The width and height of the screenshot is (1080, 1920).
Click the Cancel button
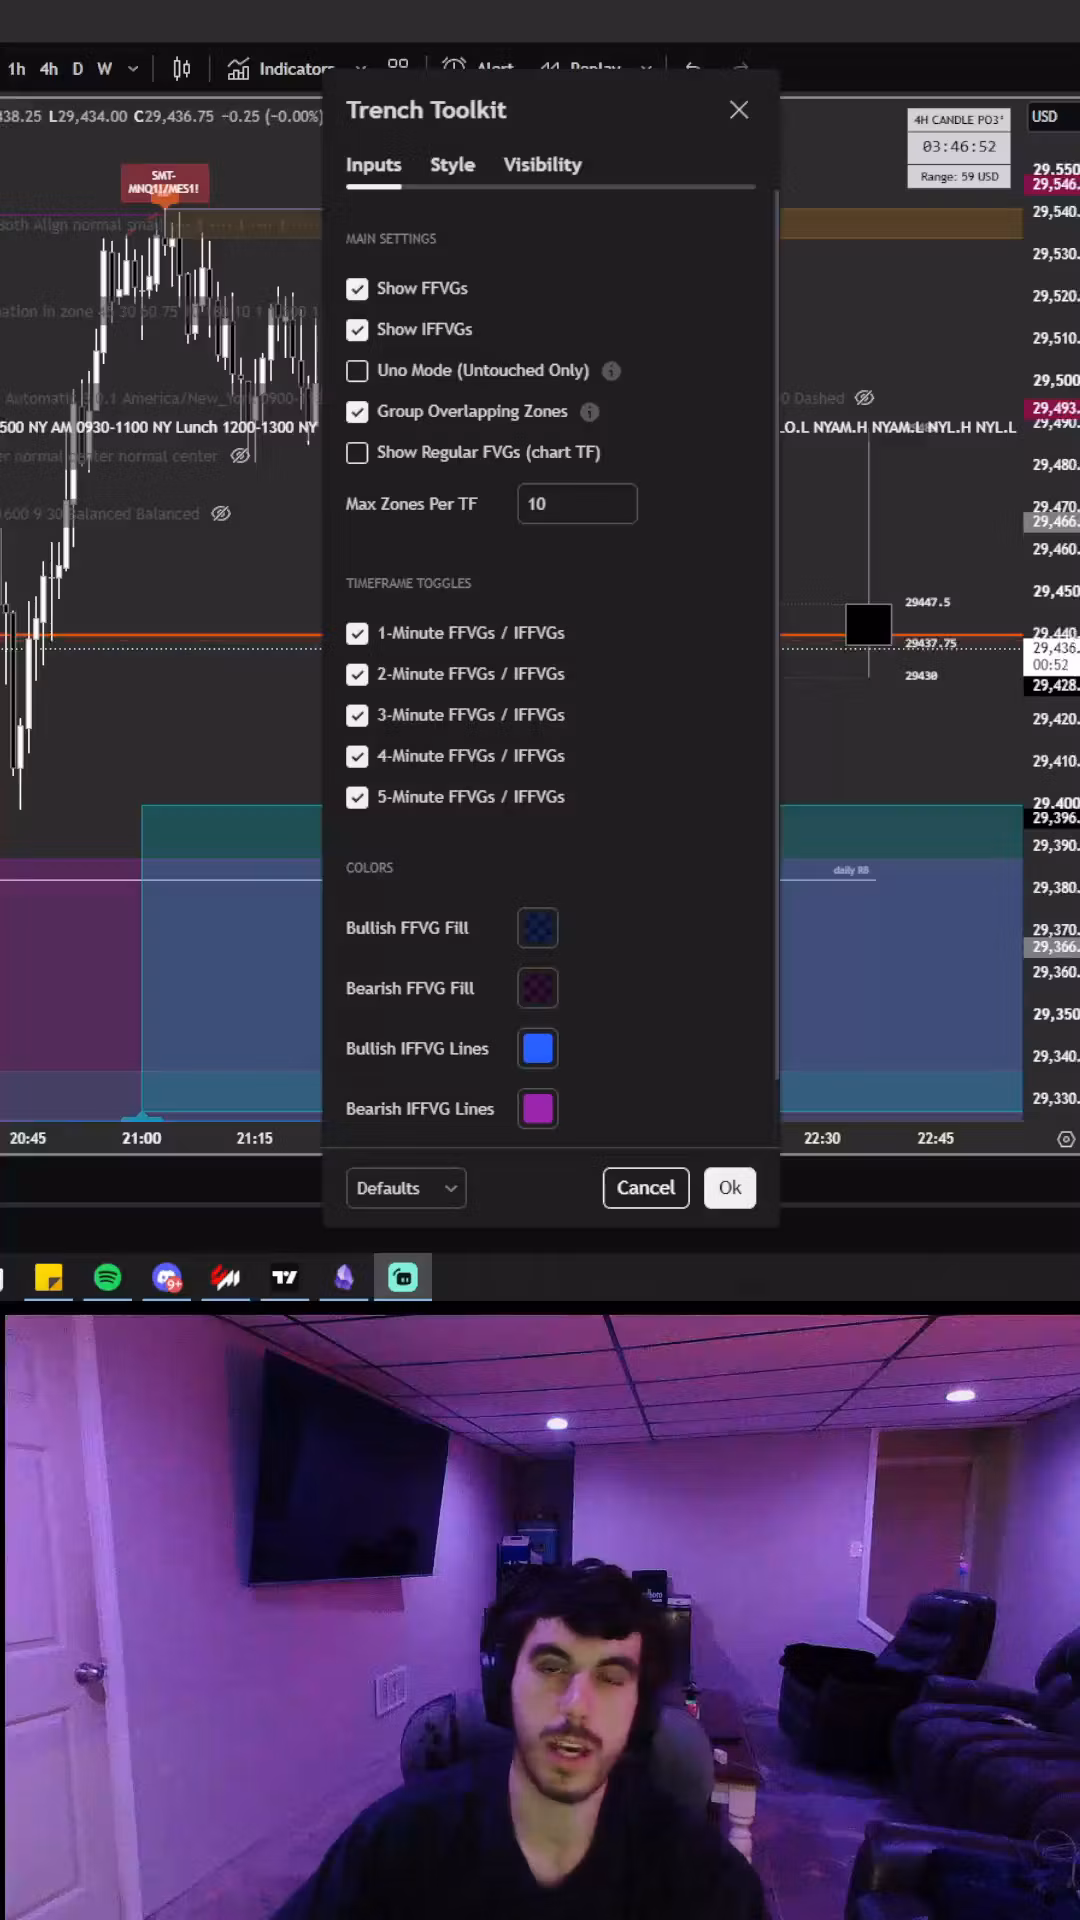tap(646, 1188)
